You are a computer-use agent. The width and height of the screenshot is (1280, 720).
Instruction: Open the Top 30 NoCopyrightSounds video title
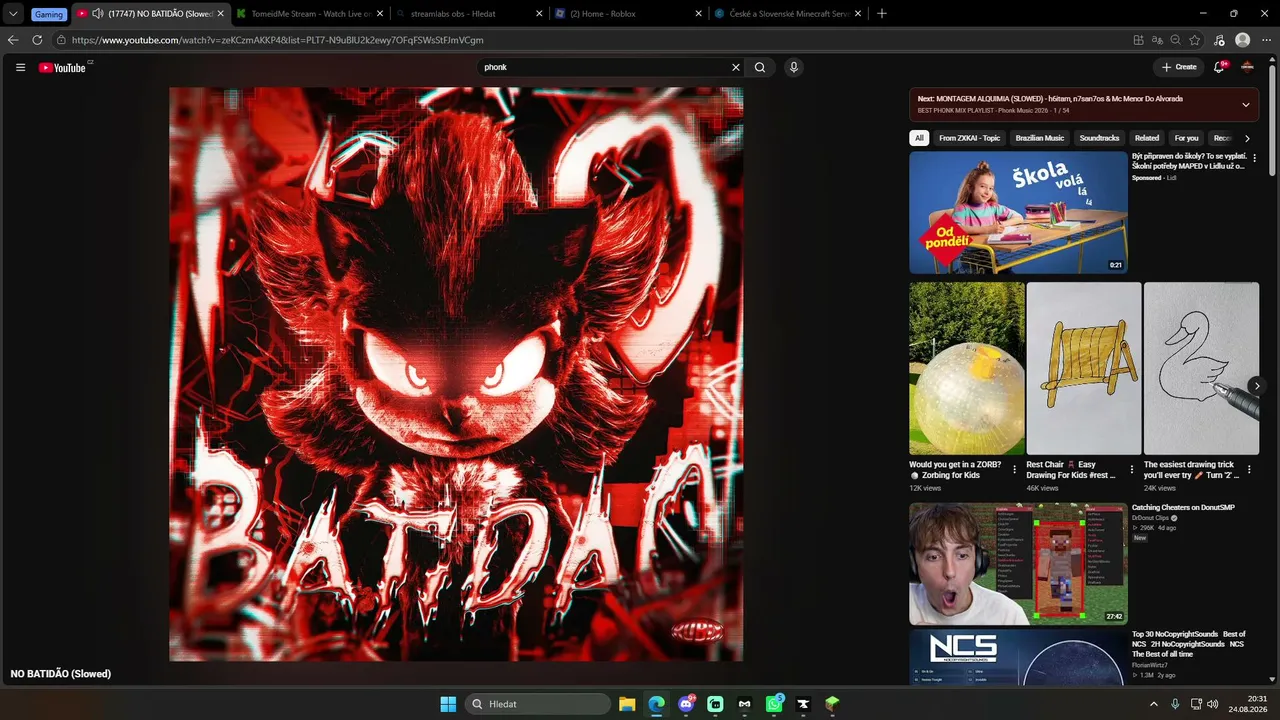tap(1190, 644)
